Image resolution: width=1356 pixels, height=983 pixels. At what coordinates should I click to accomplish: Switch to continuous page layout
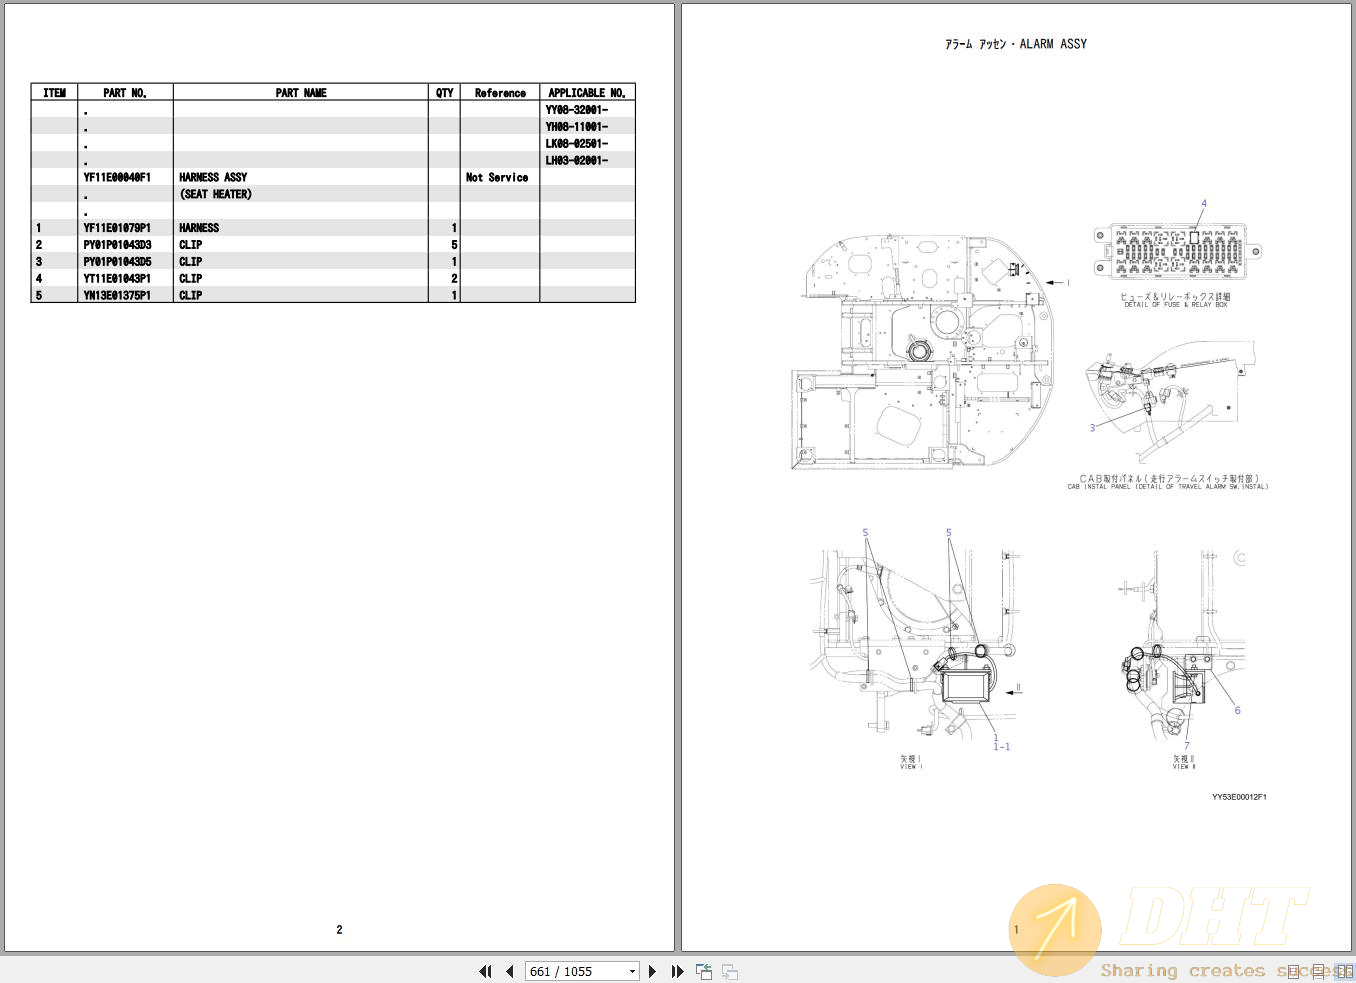[1319, 971]
